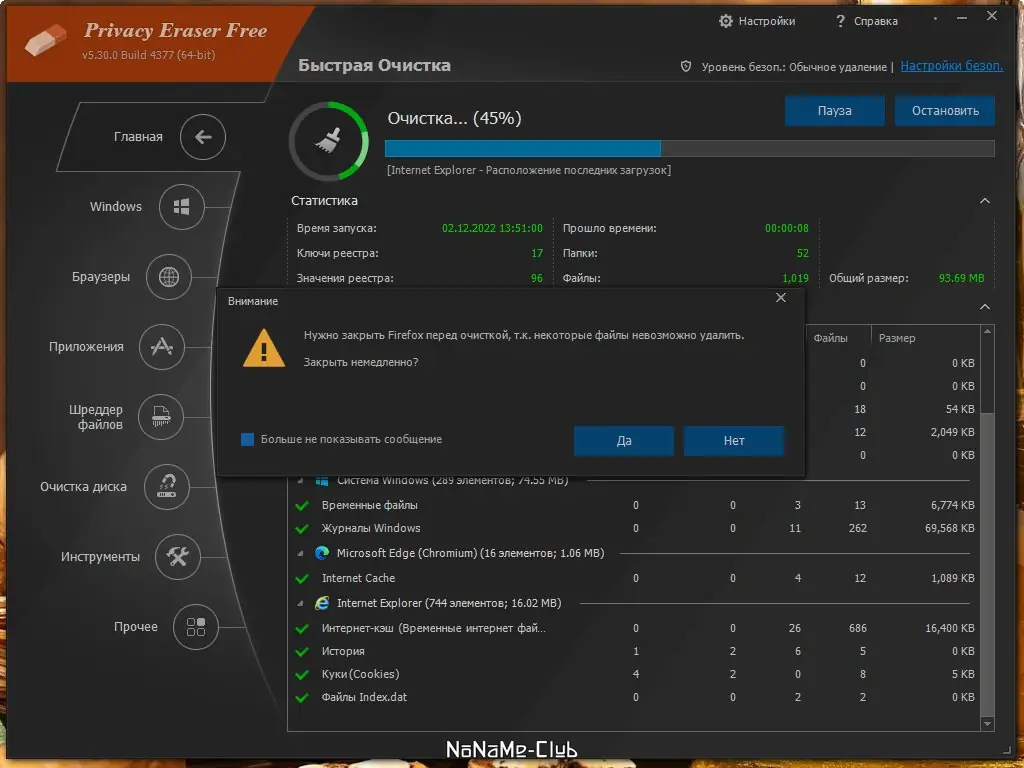Viewport: 1024px width, 768px height.
Task: Click the Настройки gear icon
Action: point(726,21)
